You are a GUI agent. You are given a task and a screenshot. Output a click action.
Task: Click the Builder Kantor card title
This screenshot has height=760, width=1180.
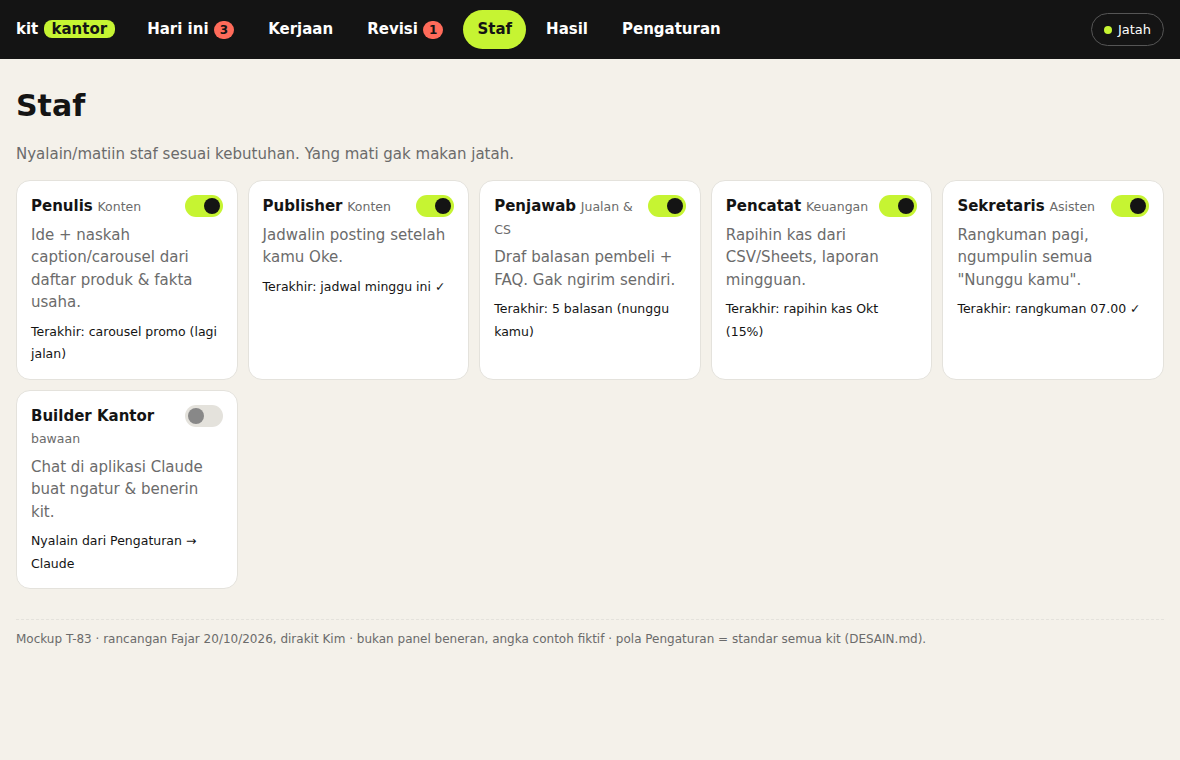click(x=93, y=415)
